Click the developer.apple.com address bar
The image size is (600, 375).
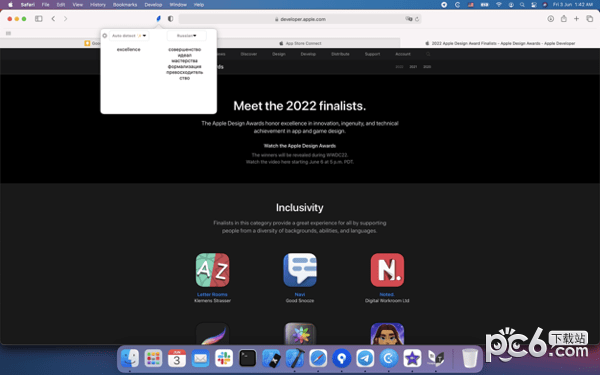pos(300,19)
